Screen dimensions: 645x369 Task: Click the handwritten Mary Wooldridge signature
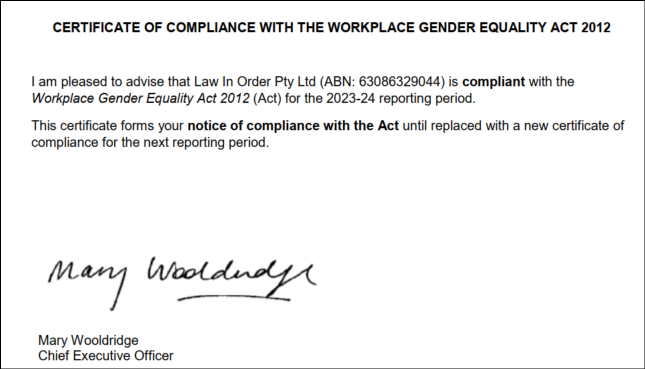tap(182, 283)
